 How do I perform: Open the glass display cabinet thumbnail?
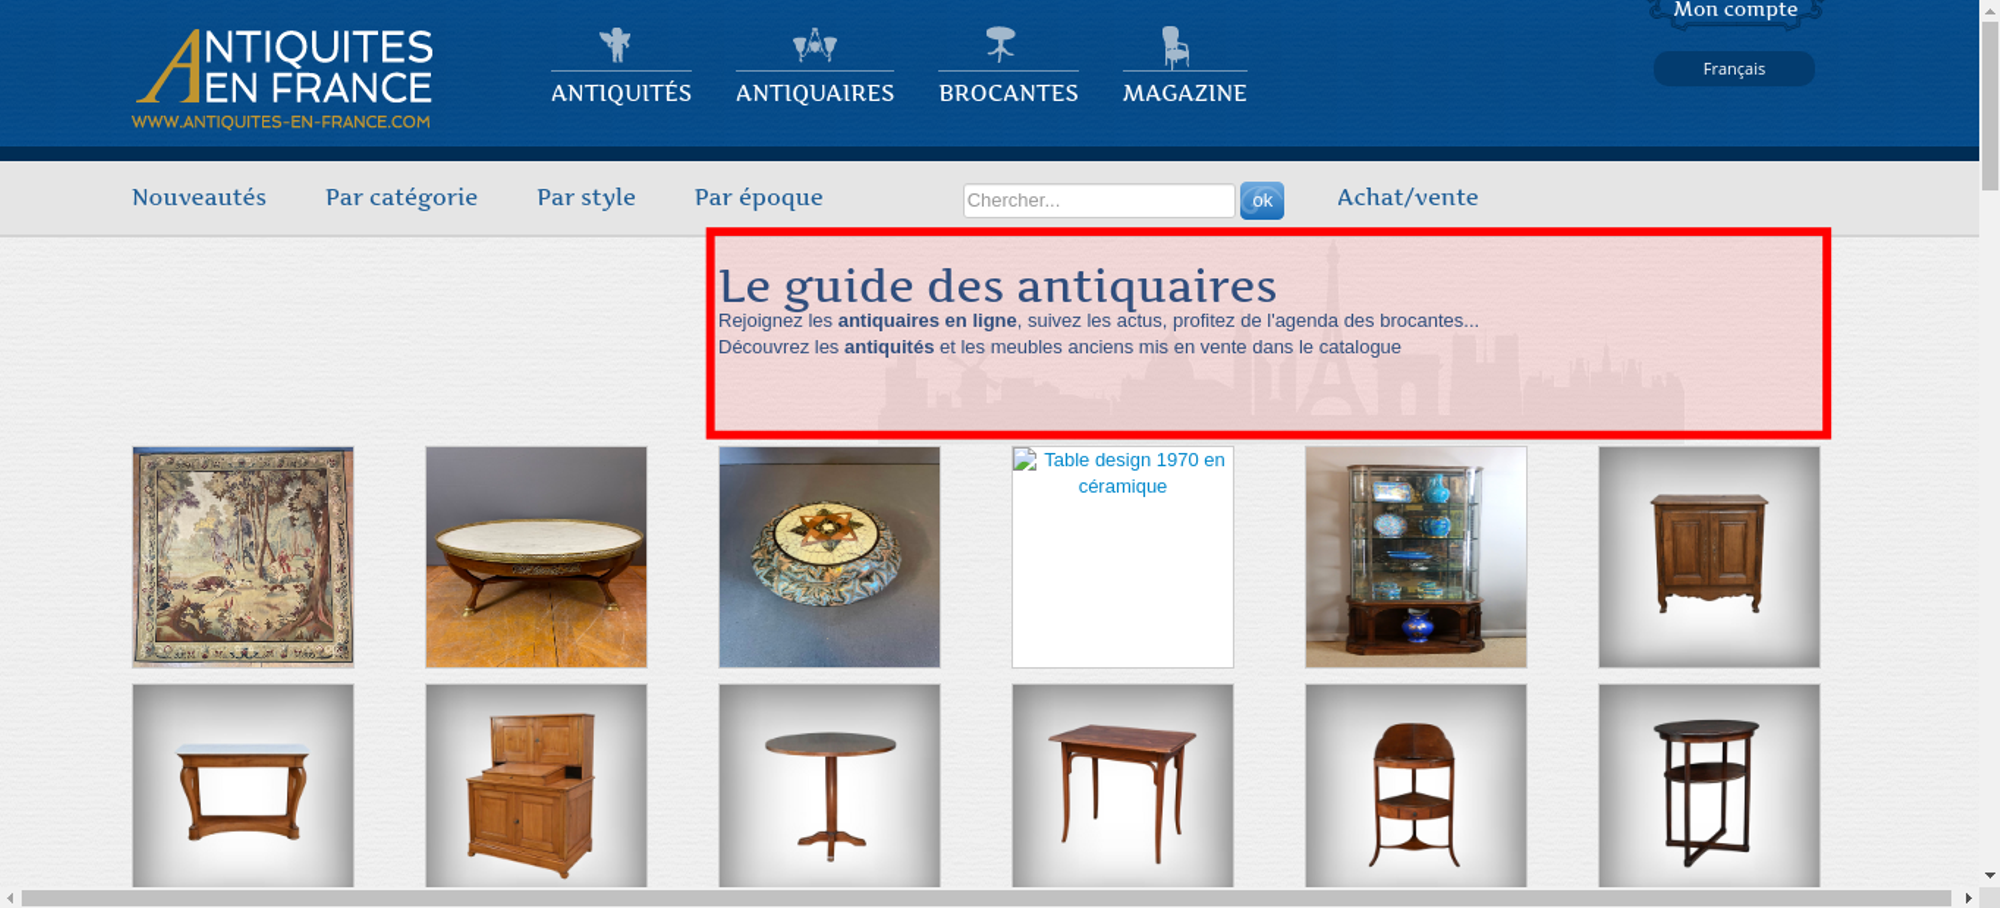pyautogui.click(x=1415, y=557)
